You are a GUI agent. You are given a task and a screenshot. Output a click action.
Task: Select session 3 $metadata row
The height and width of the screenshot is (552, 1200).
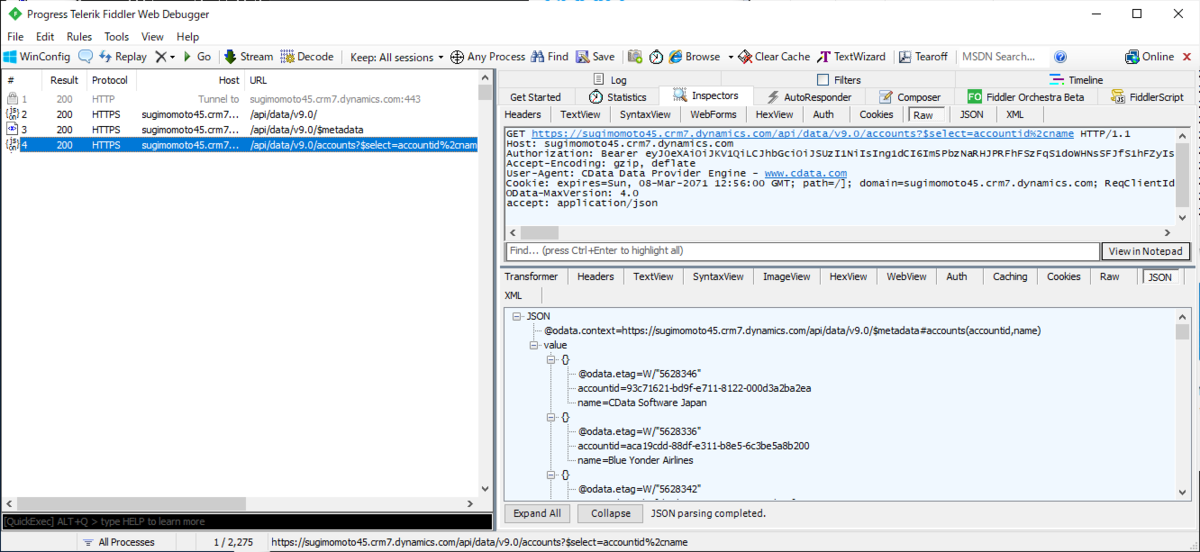pyautogui.click(x=240, y=130)
